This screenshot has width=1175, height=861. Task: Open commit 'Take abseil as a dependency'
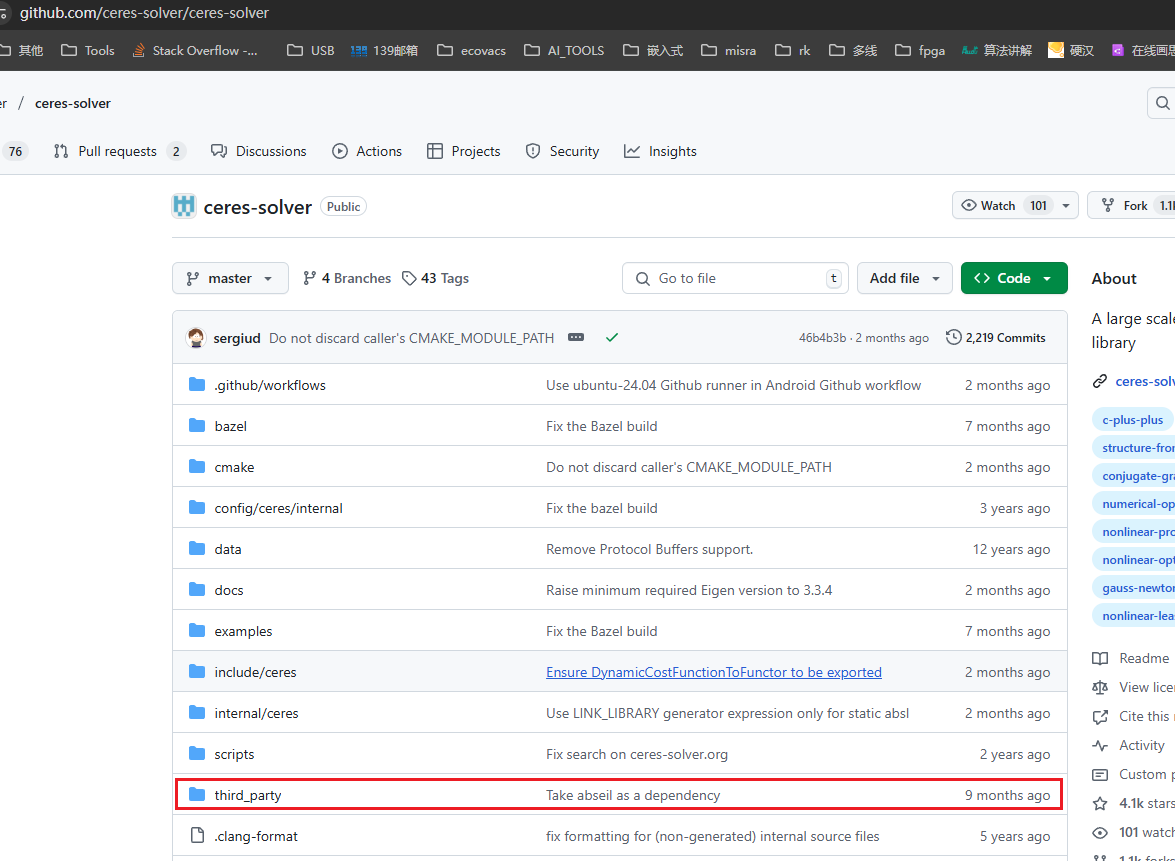click(x=633, y=795)
